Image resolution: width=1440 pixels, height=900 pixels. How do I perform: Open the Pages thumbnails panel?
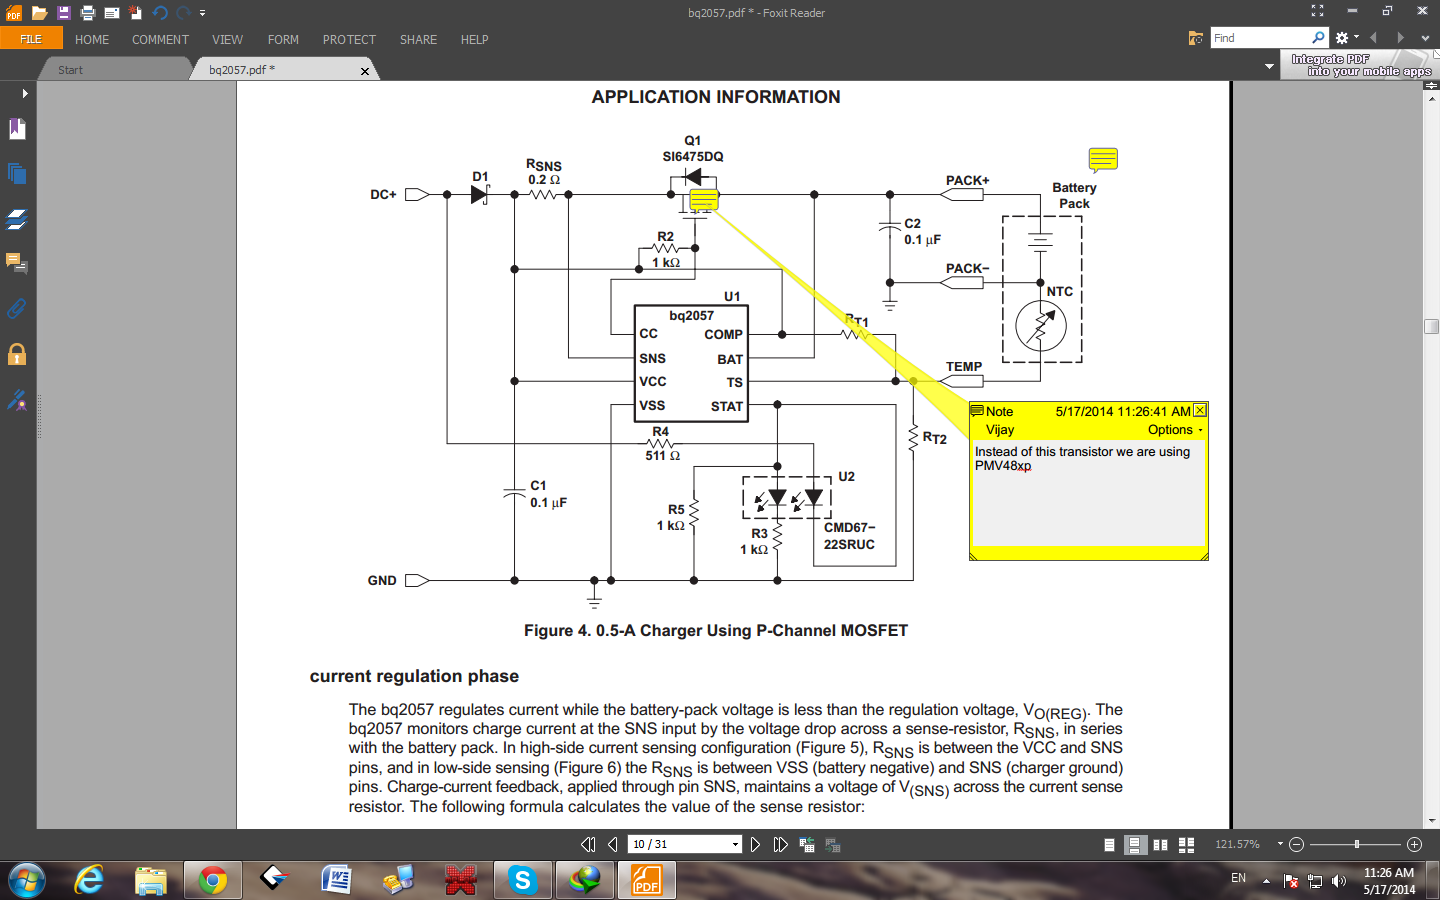point(17,173)
